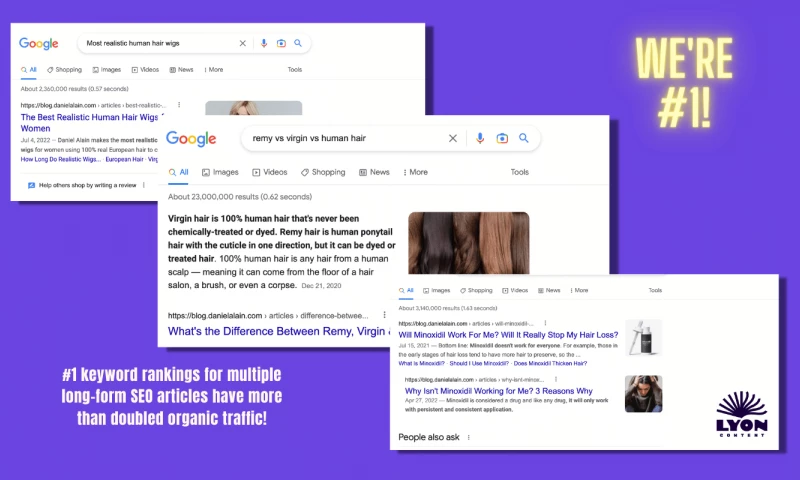The image size is (800, 480).
Task: Open options dots beside why-isnt-minox result URL
Action: coord(556,380)
